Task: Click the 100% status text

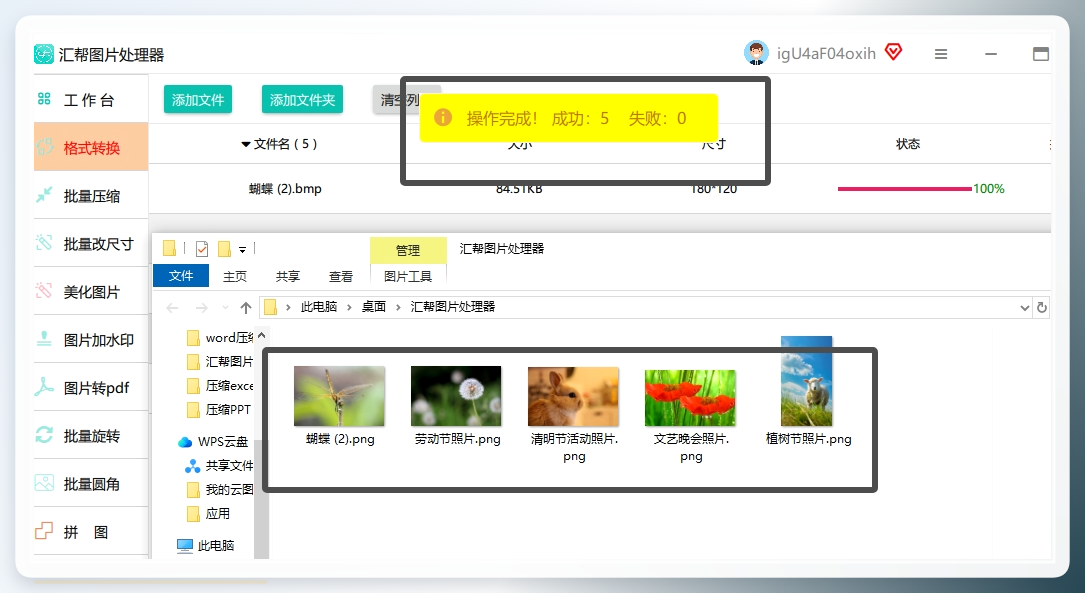Action: point(989,188)
